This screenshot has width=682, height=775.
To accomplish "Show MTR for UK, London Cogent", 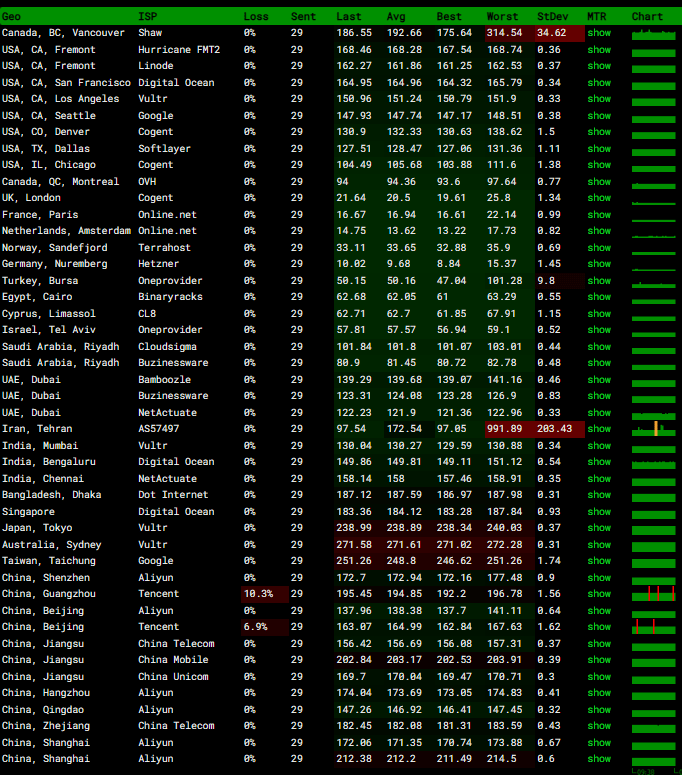I will point(599,198).
